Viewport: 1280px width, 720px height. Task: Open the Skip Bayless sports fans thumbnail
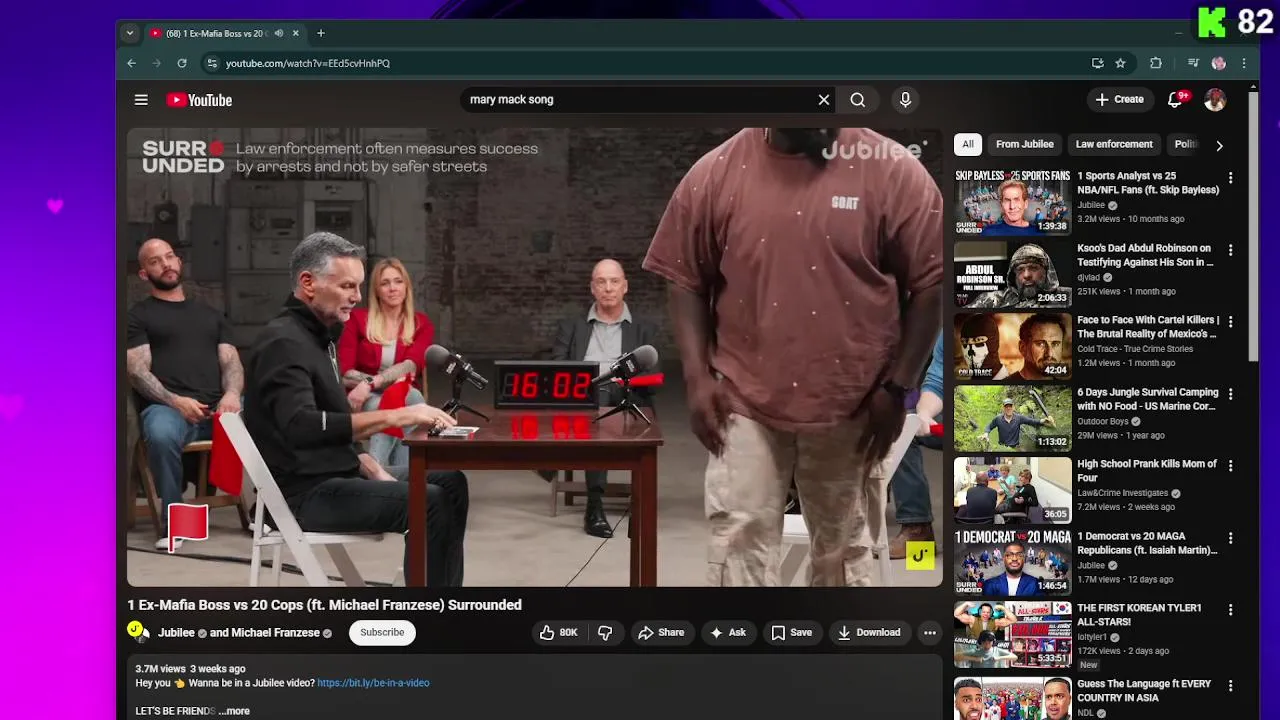click(x=1012, y=201)
